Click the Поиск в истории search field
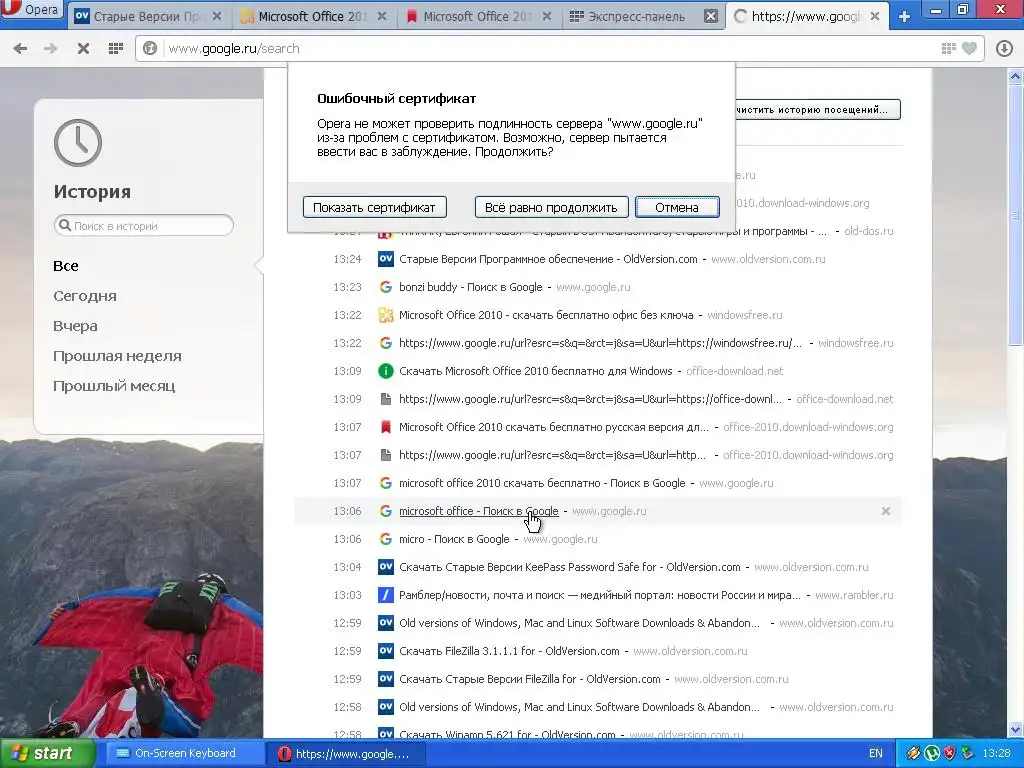Viewport: 1024px width, 768px height. 144,225
